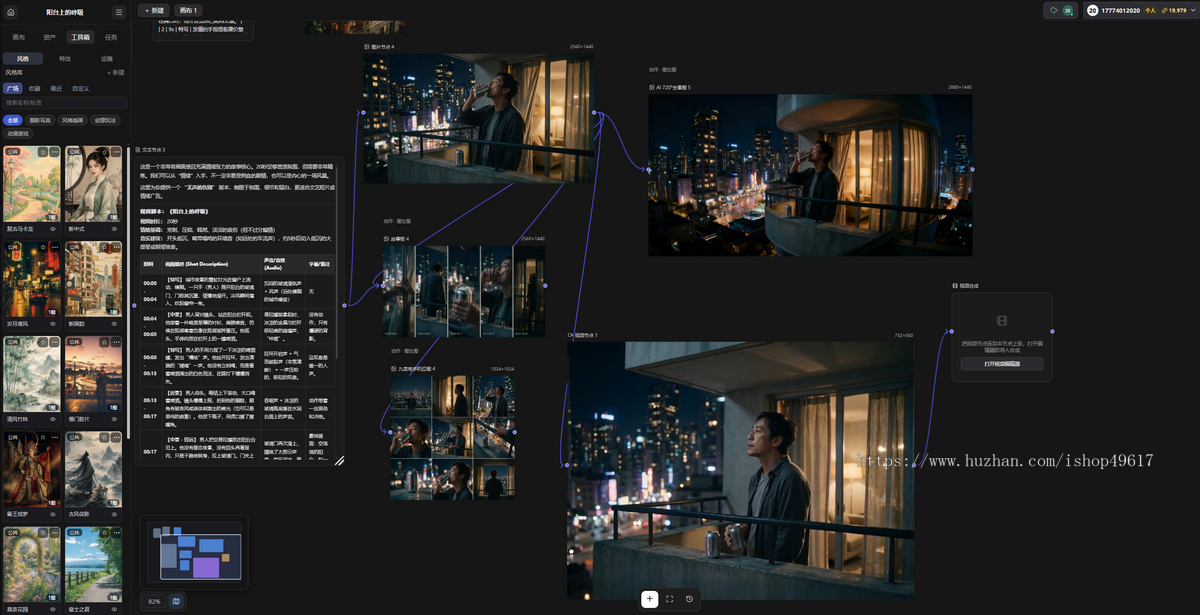
Task: Open the history icon in bottom toolbar
Action: click(x=689, y=599)
